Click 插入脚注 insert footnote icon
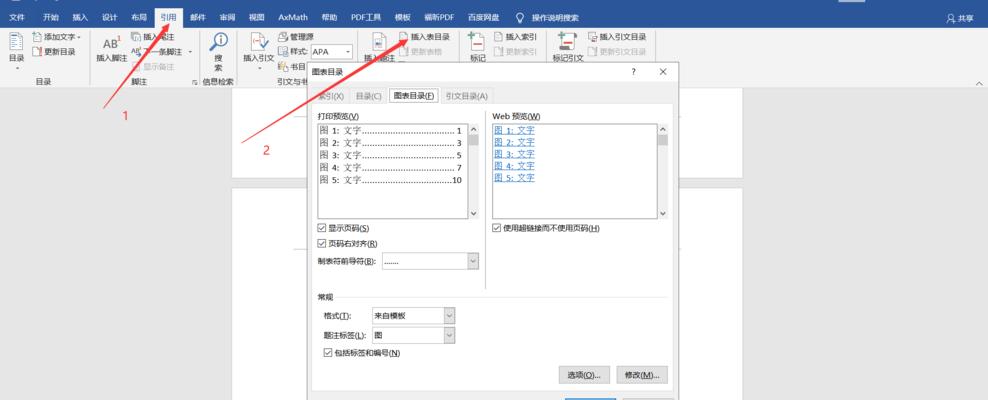The height and width of the screenshot is (400, 988). (112, 43)
